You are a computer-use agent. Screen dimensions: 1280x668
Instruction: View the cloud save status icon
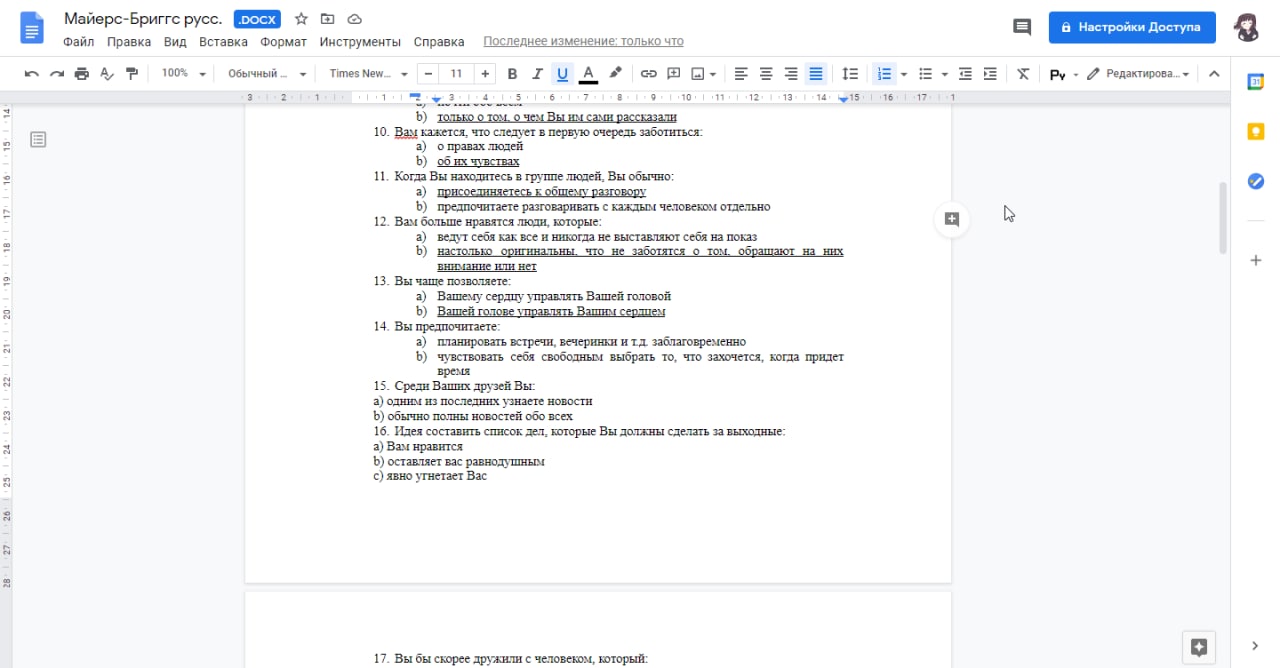(x=355, y=19)
